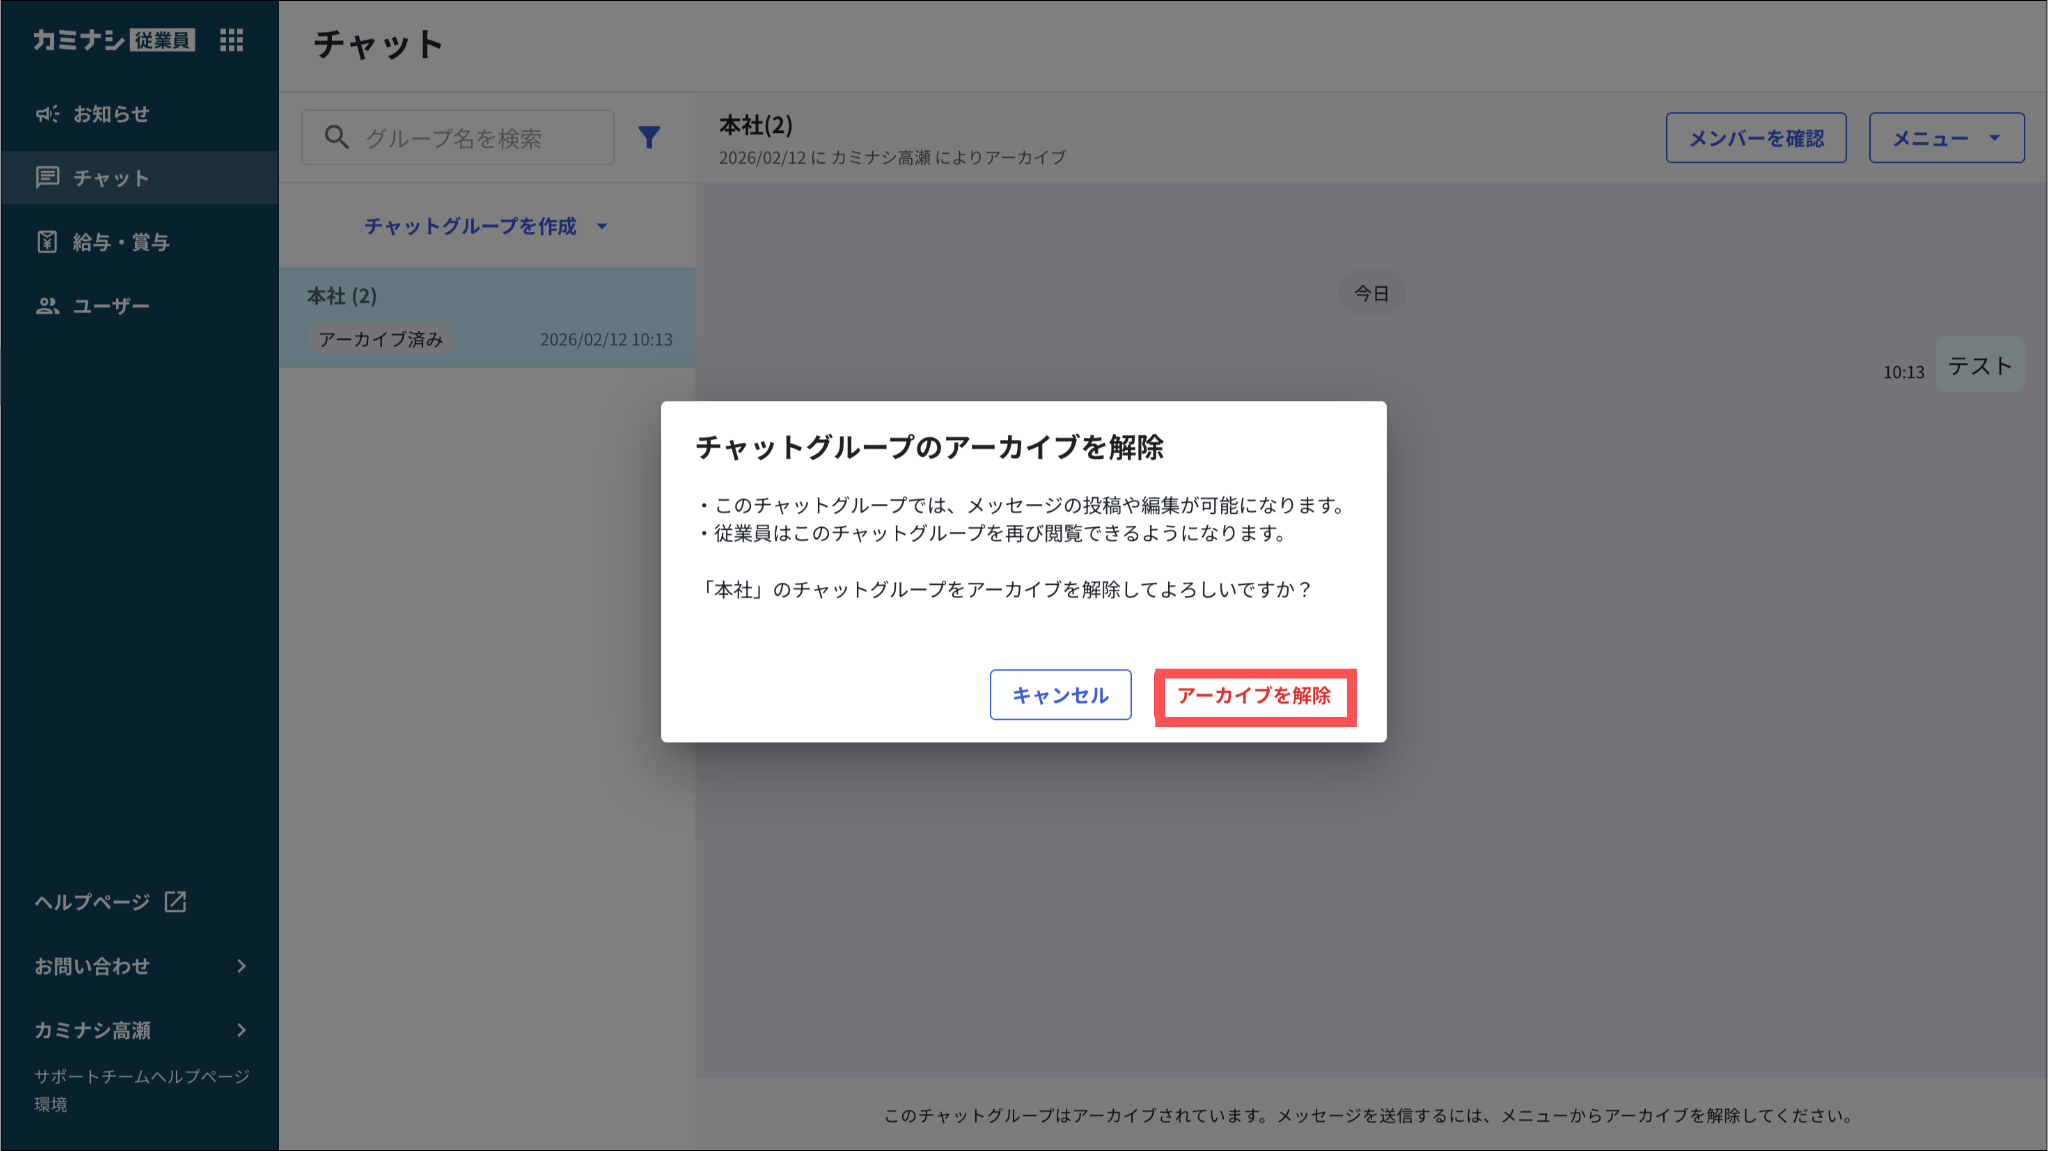Click メンバーを確認 button
This screenshot has width=2048, height=1151.
1755,138
